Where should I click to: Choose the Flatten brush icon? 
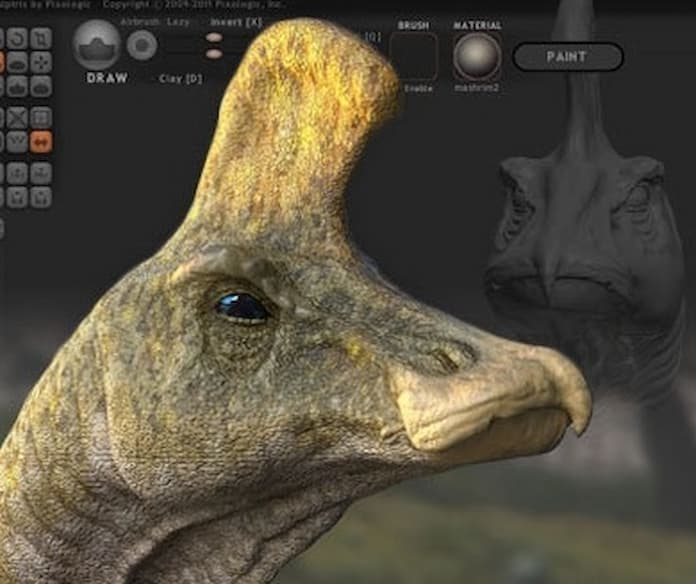point(18,63)
